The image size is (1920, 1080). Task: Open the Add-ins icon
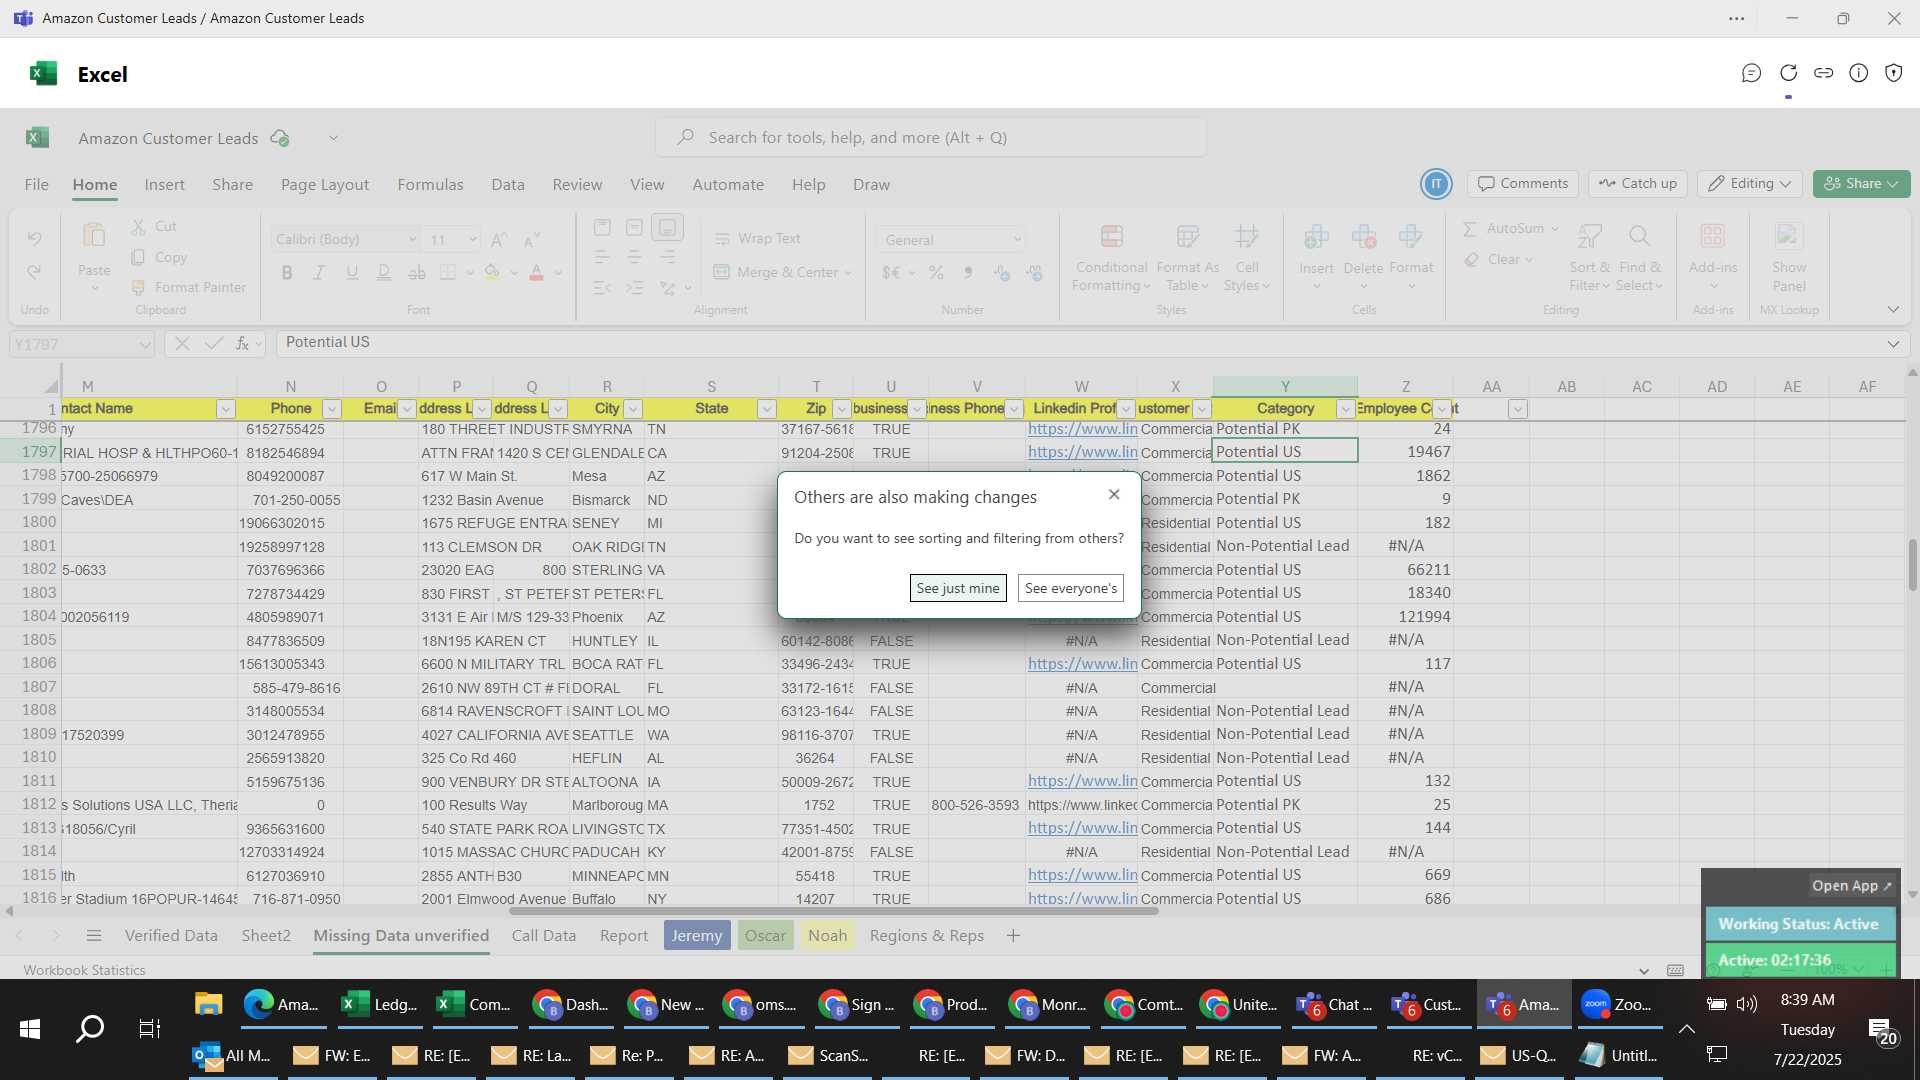1713,237
